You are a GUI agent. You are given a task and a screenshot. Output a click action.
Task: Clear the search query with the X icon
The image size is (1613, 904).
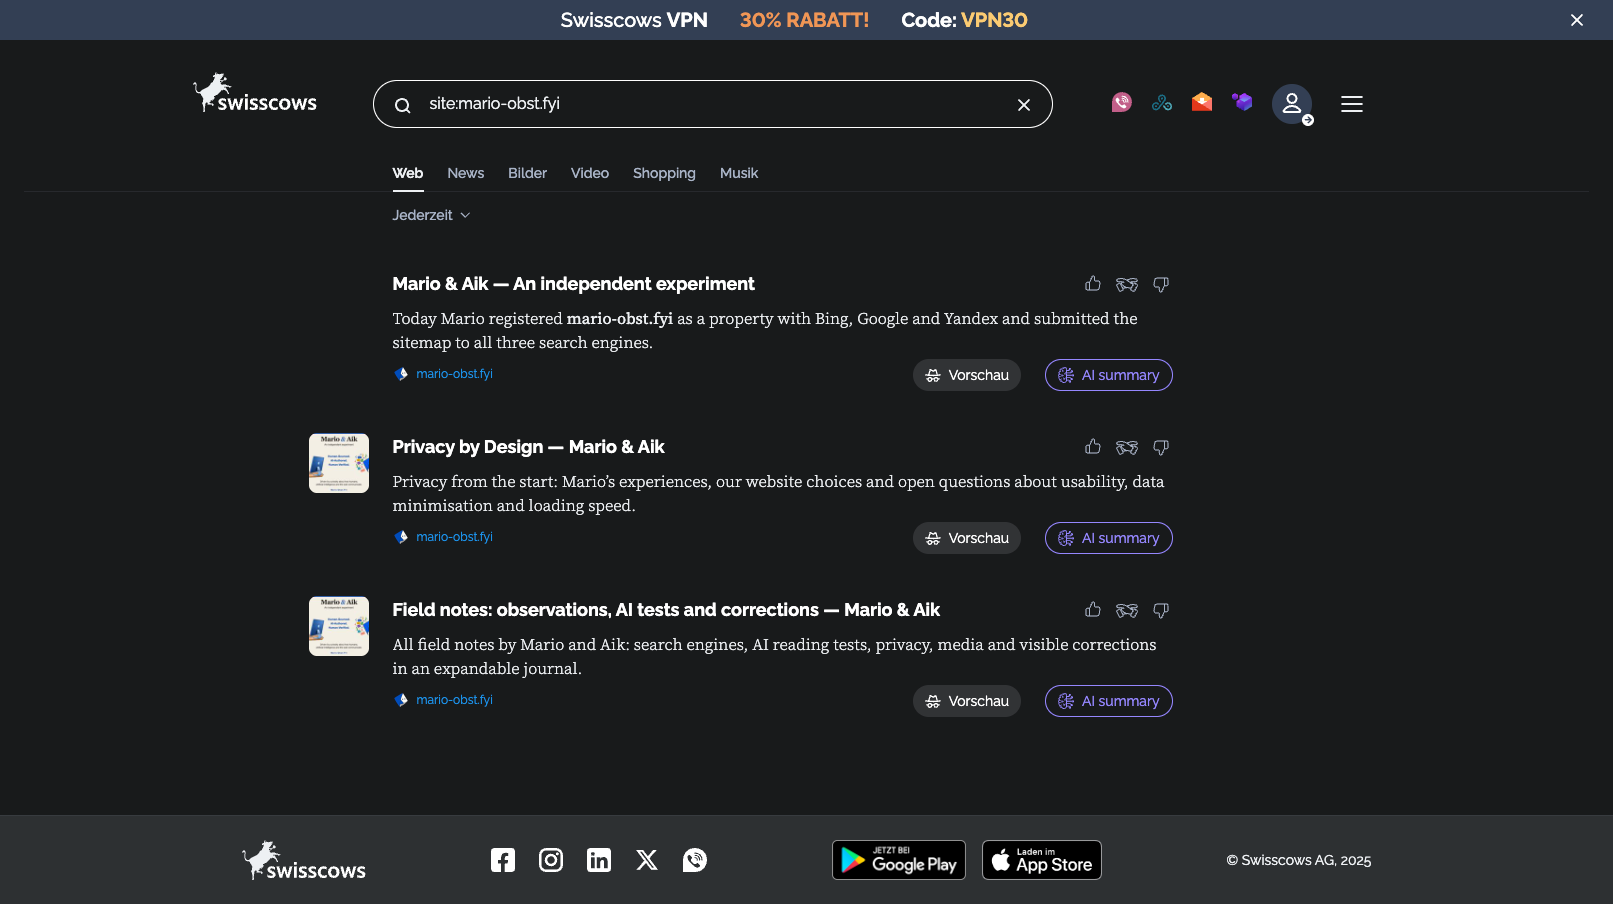coord(1024,105)
